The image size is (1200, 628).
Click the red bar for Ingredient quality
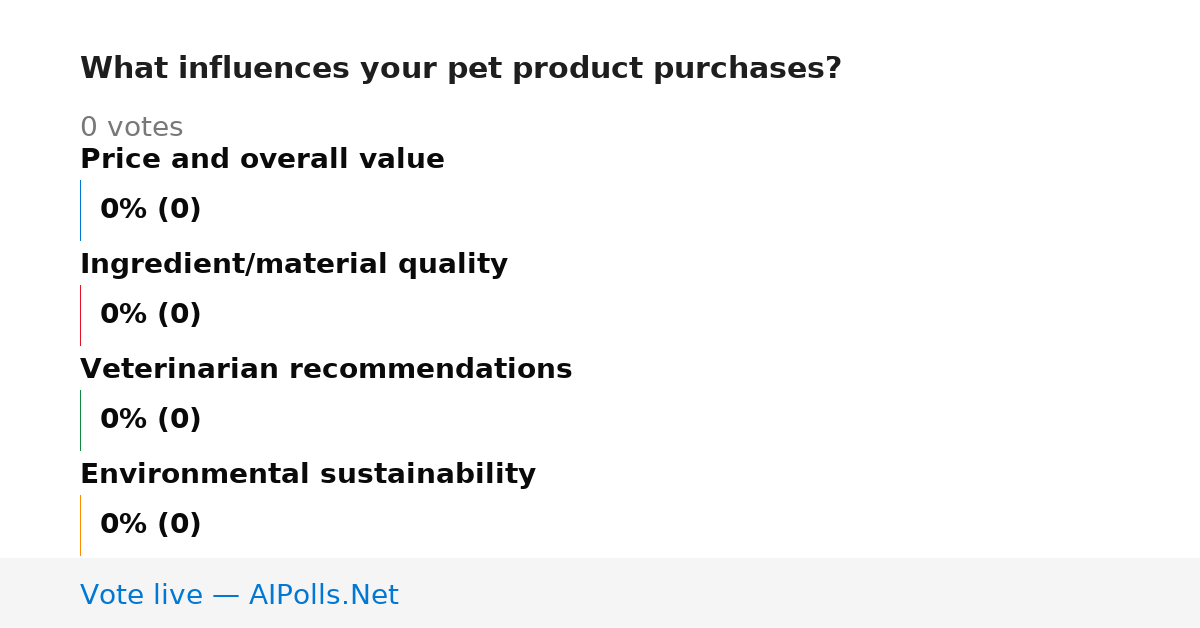click(x=80, y=315)
